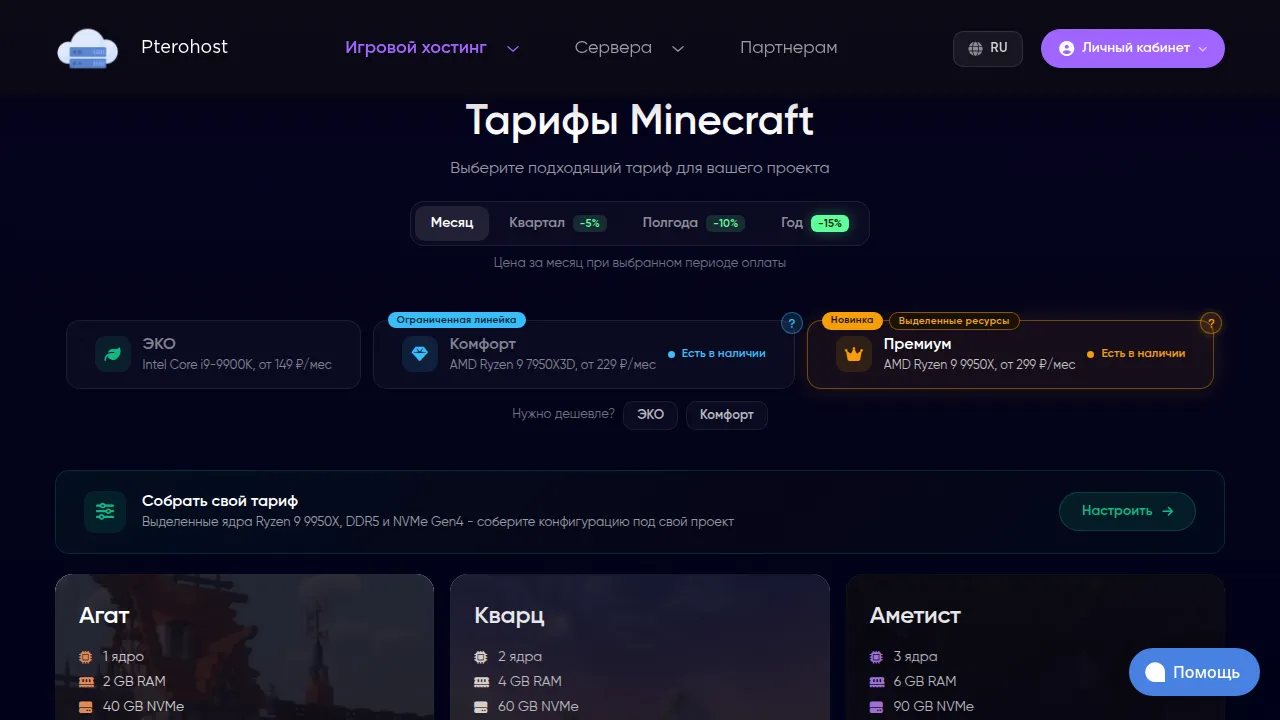Viewport: 1280px width, 720px height.
Task: Select the Квартал -5% billing period
Action: tap(557, 223)
